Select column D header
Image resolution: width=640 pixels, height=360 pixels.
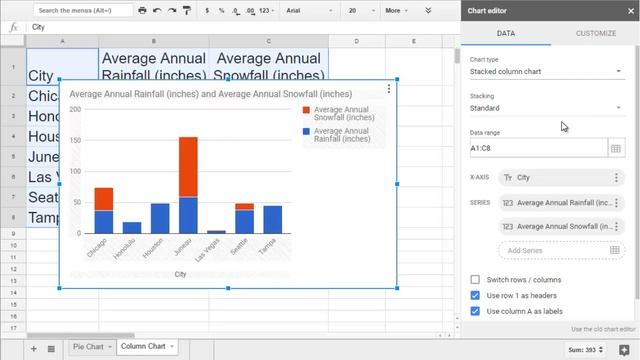pyautogui.click(x=357, y=41)
